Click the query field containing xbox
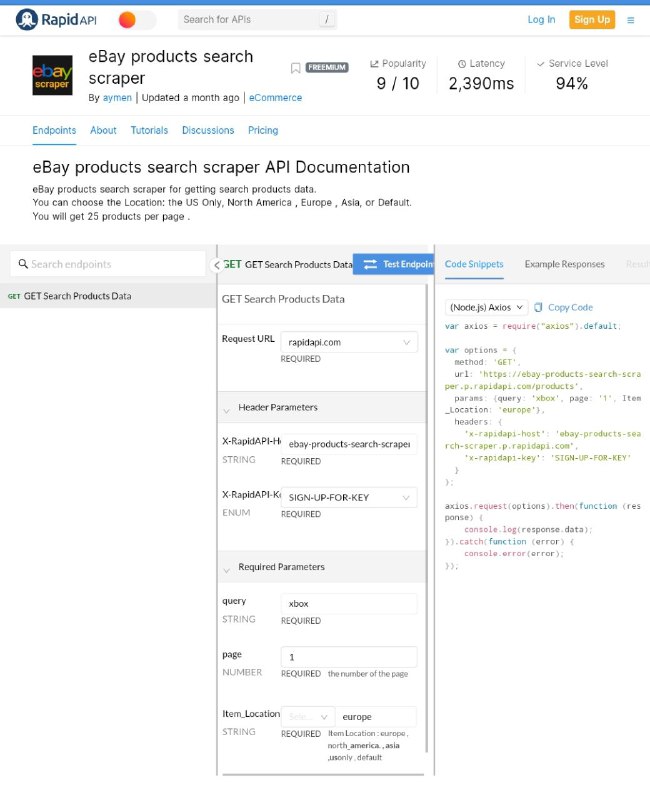 [x=349, y=604]
